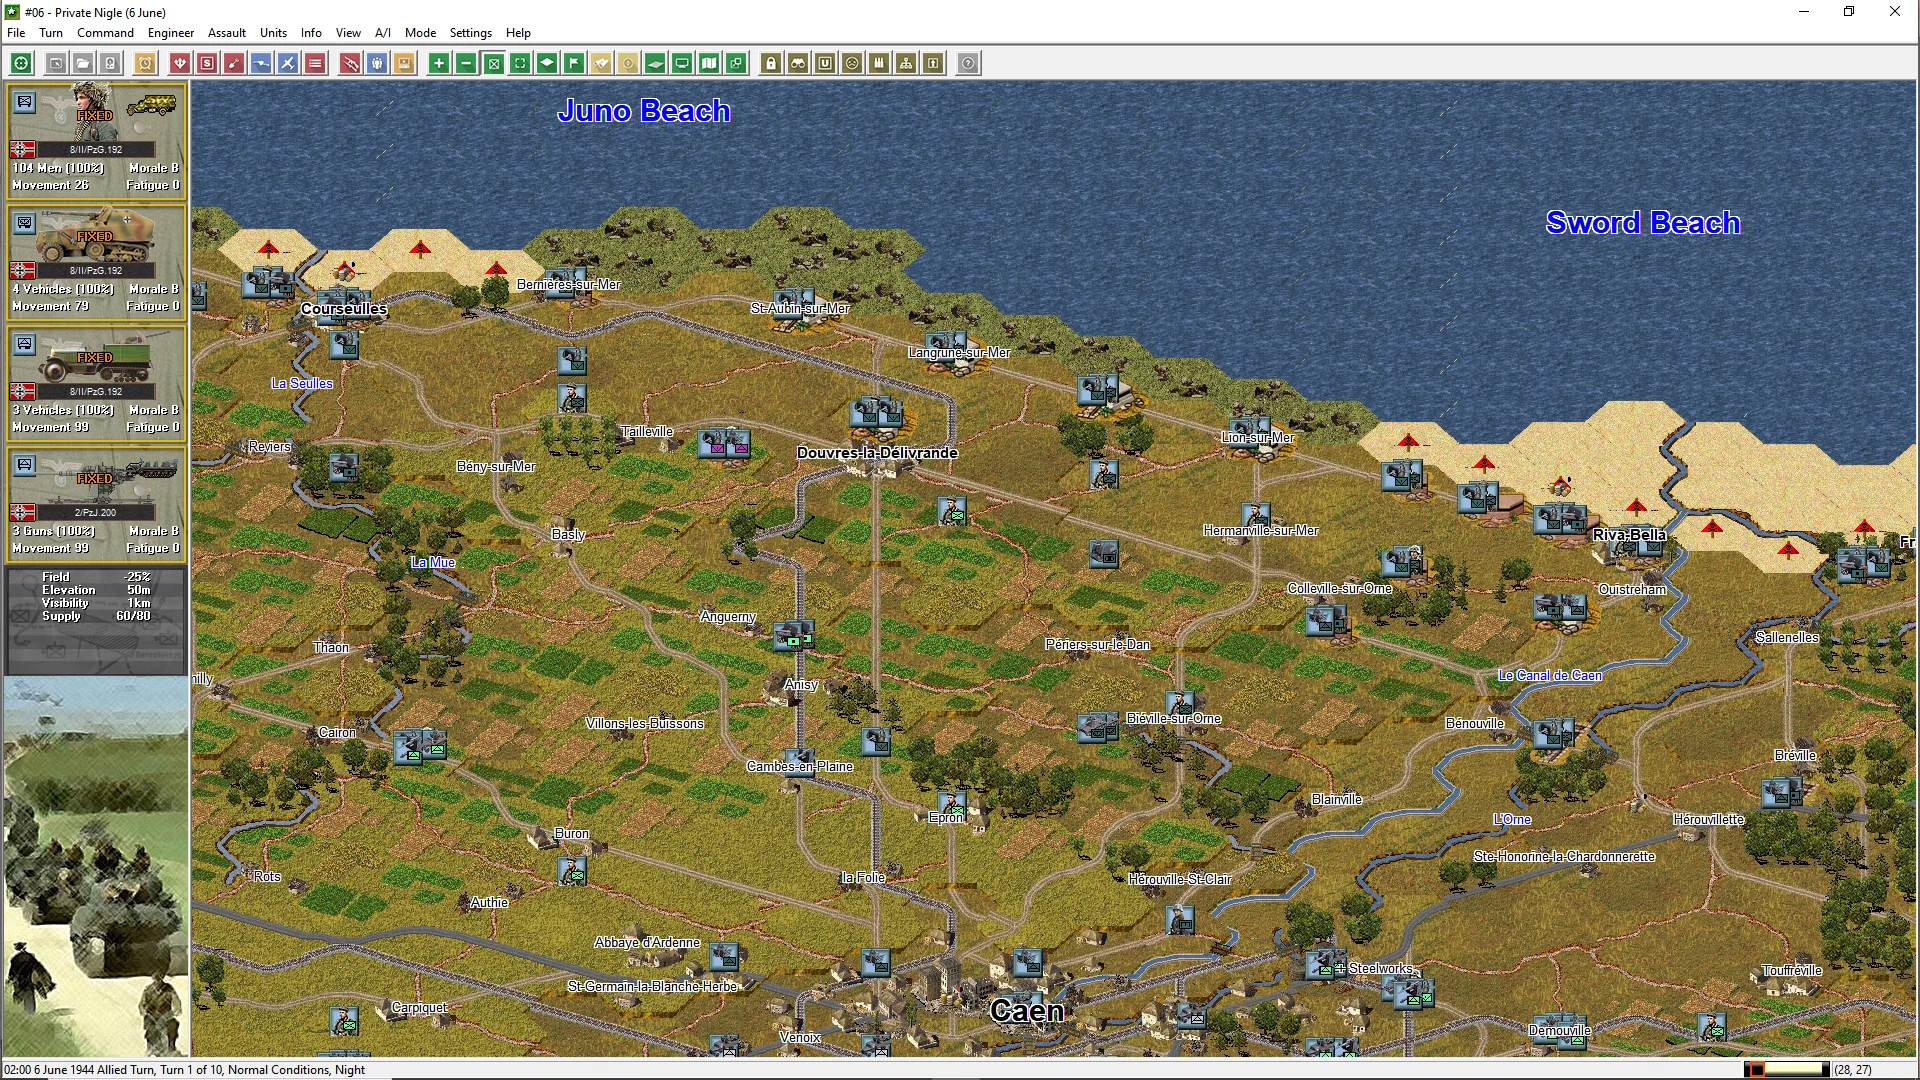
Task: Open the Turn menu
Action: [51, 33]
